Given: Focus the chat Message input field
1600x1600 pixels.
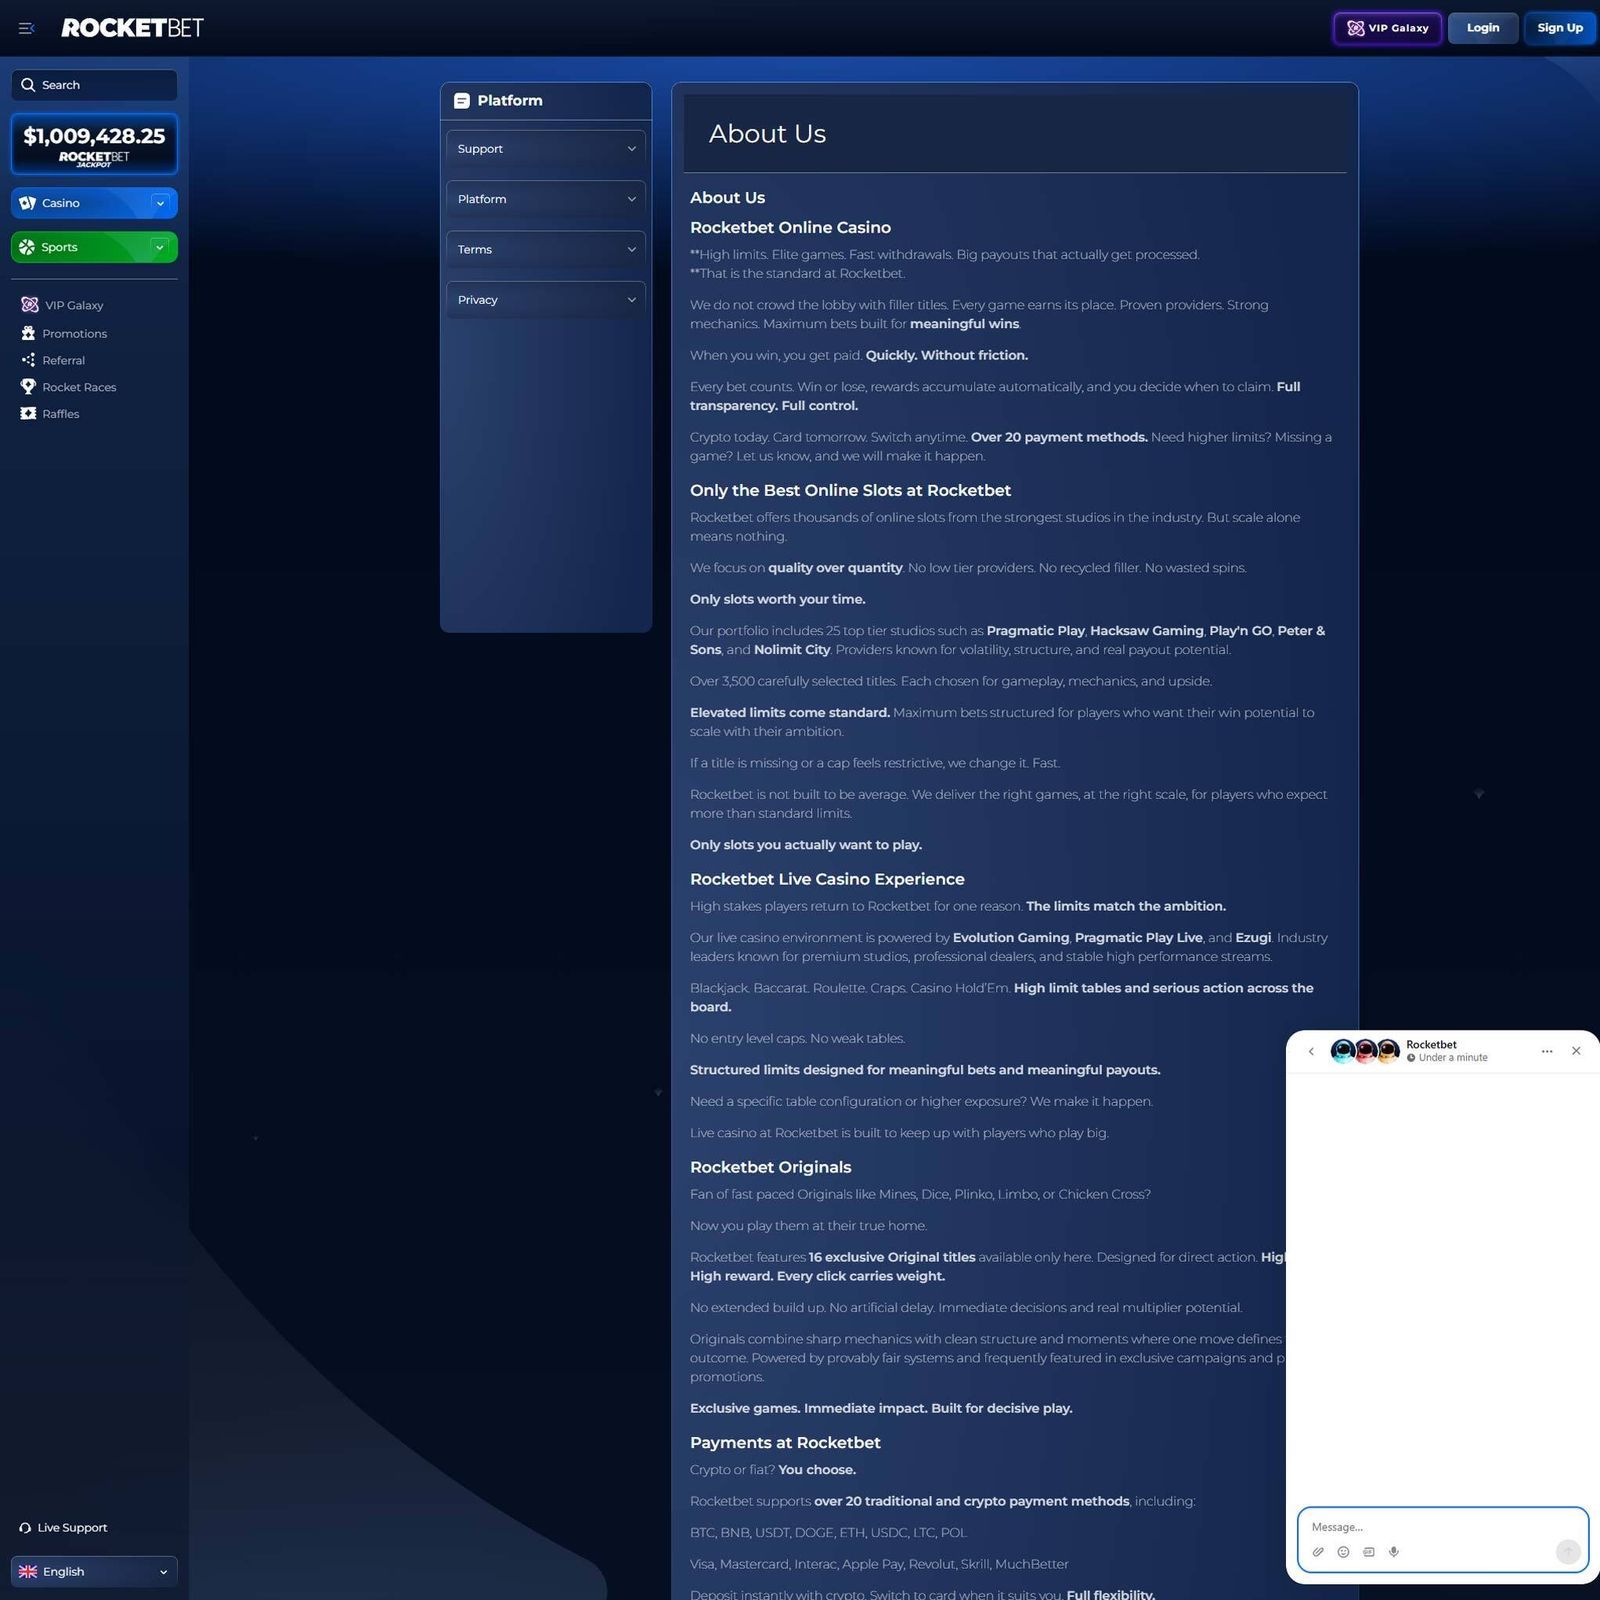Looking at the screenshot, I should [1442, 1527].
